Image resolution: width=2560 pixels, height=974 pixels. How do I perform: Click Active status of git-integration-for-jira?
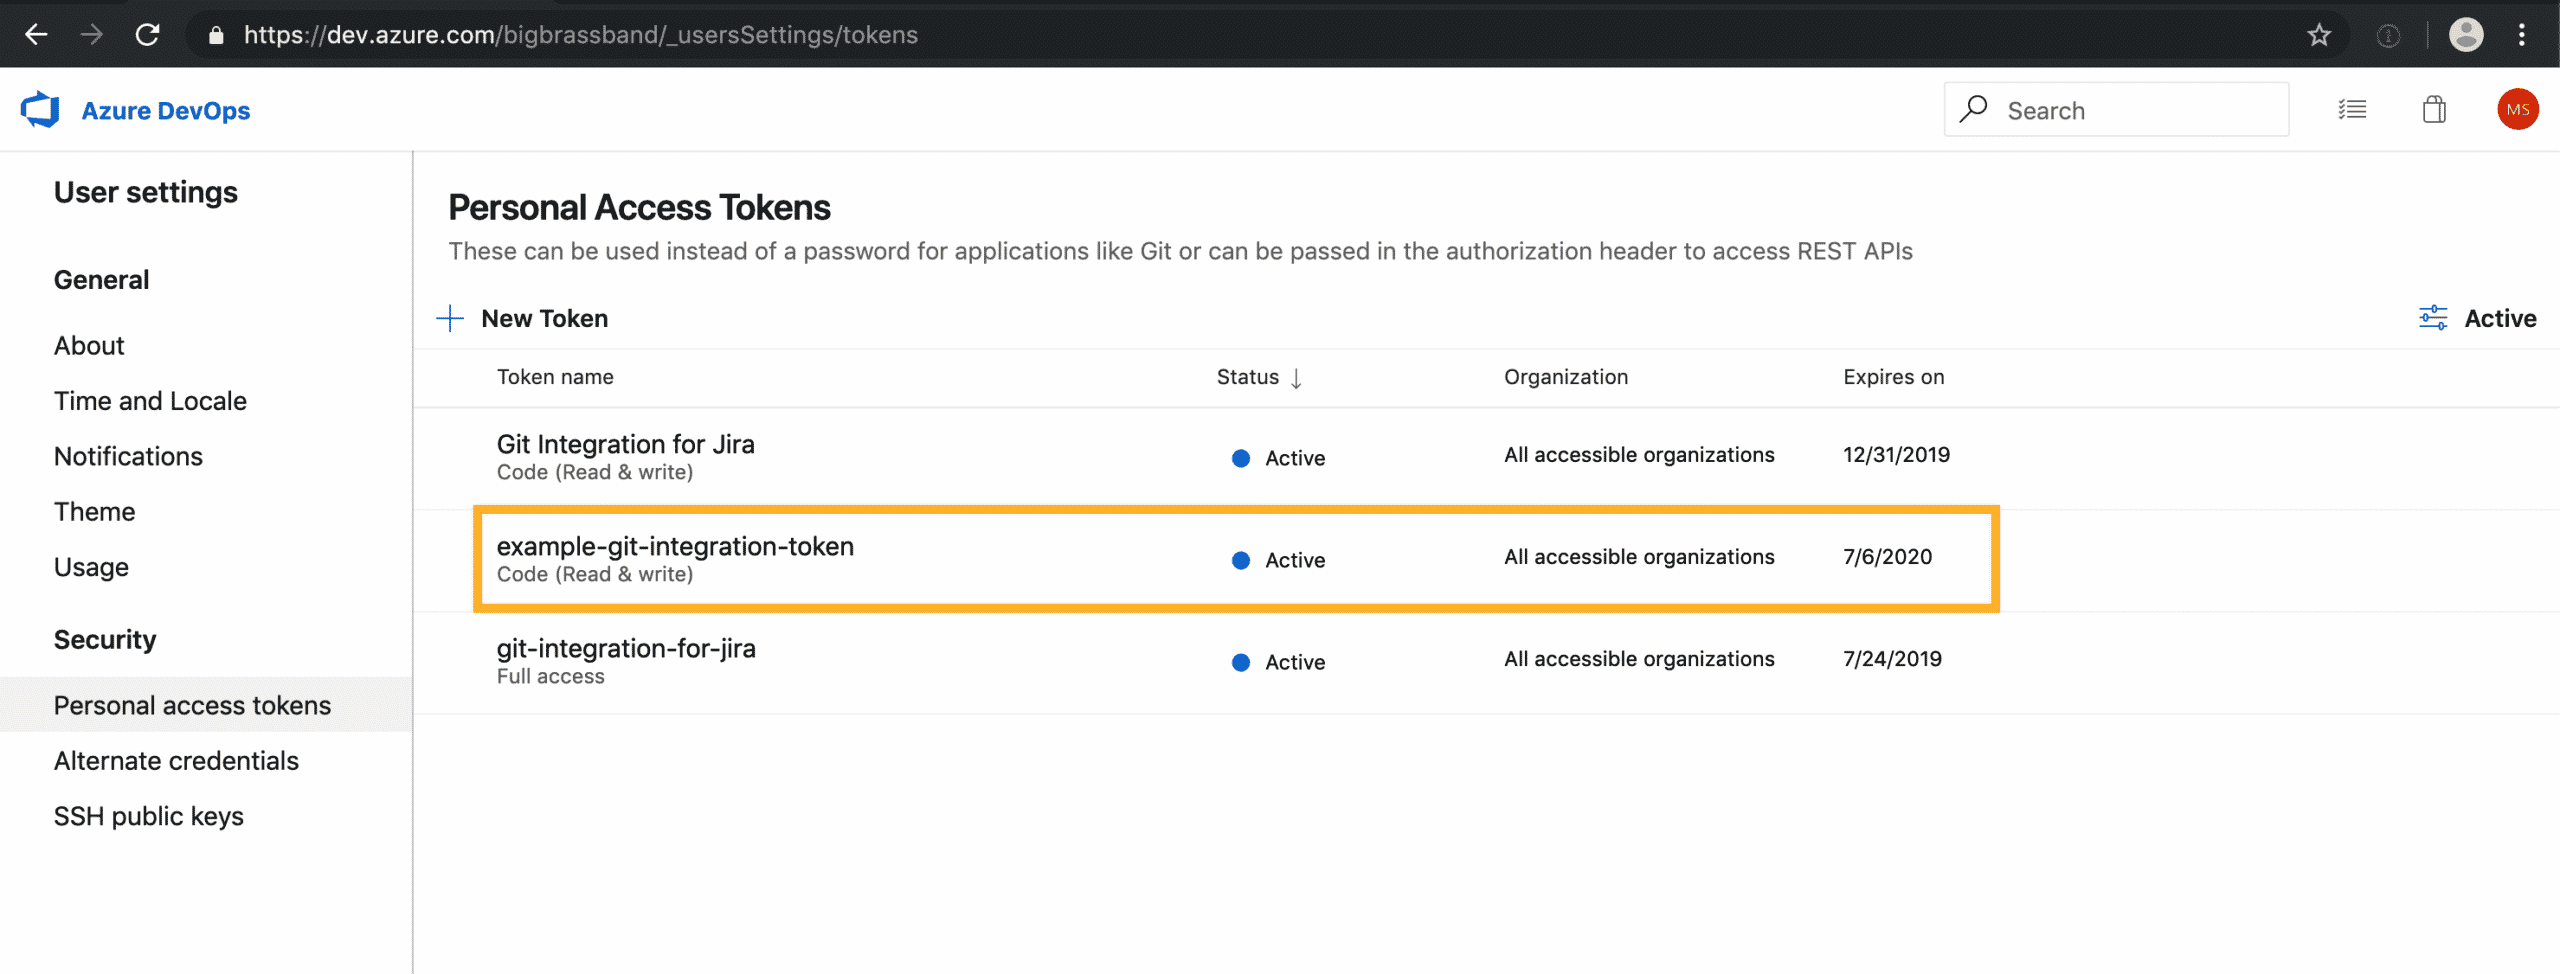pos(1278,662)
